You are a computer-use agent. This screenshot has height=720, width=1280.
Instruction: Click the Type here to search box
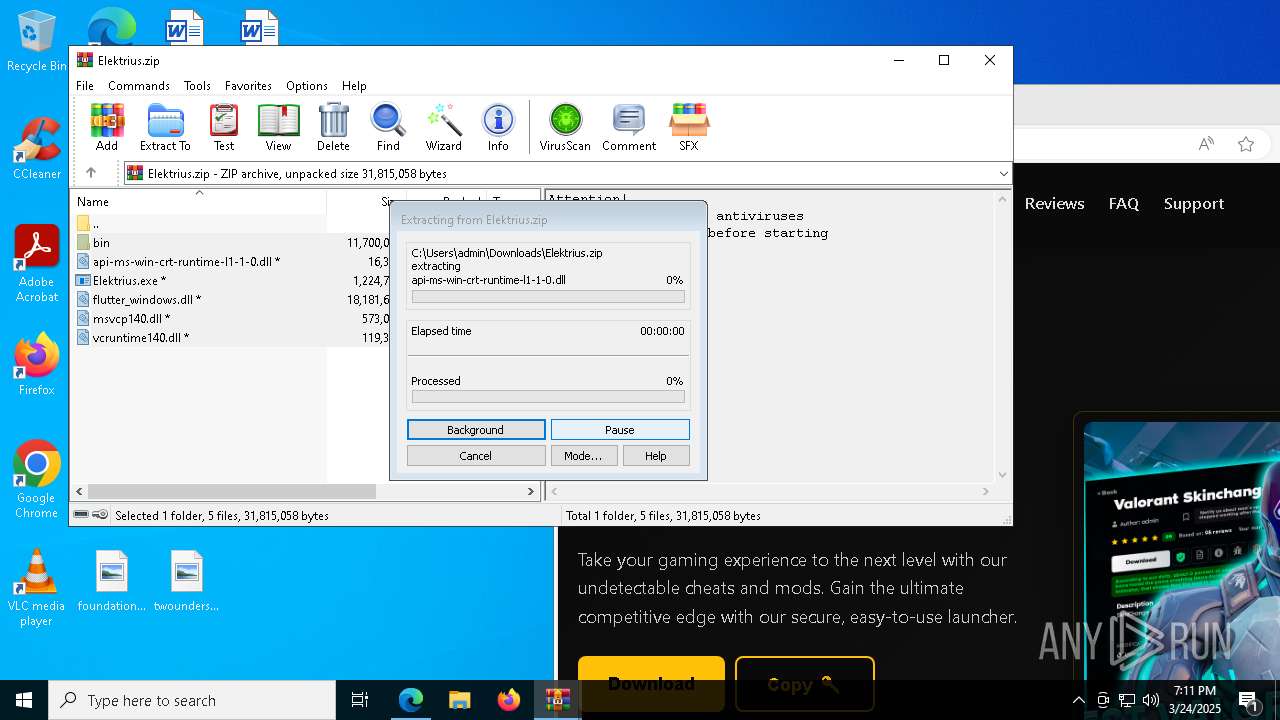pos(192,700)
